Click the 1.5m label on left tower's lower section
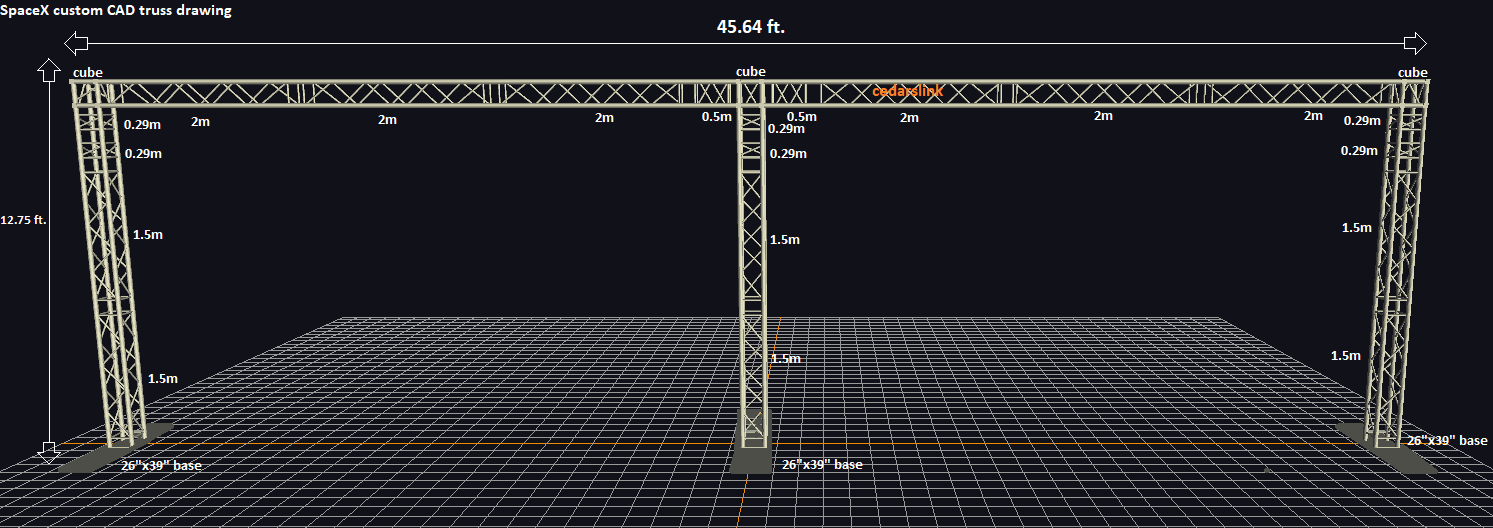This screenshot has height=528, width=1493. 163,379
